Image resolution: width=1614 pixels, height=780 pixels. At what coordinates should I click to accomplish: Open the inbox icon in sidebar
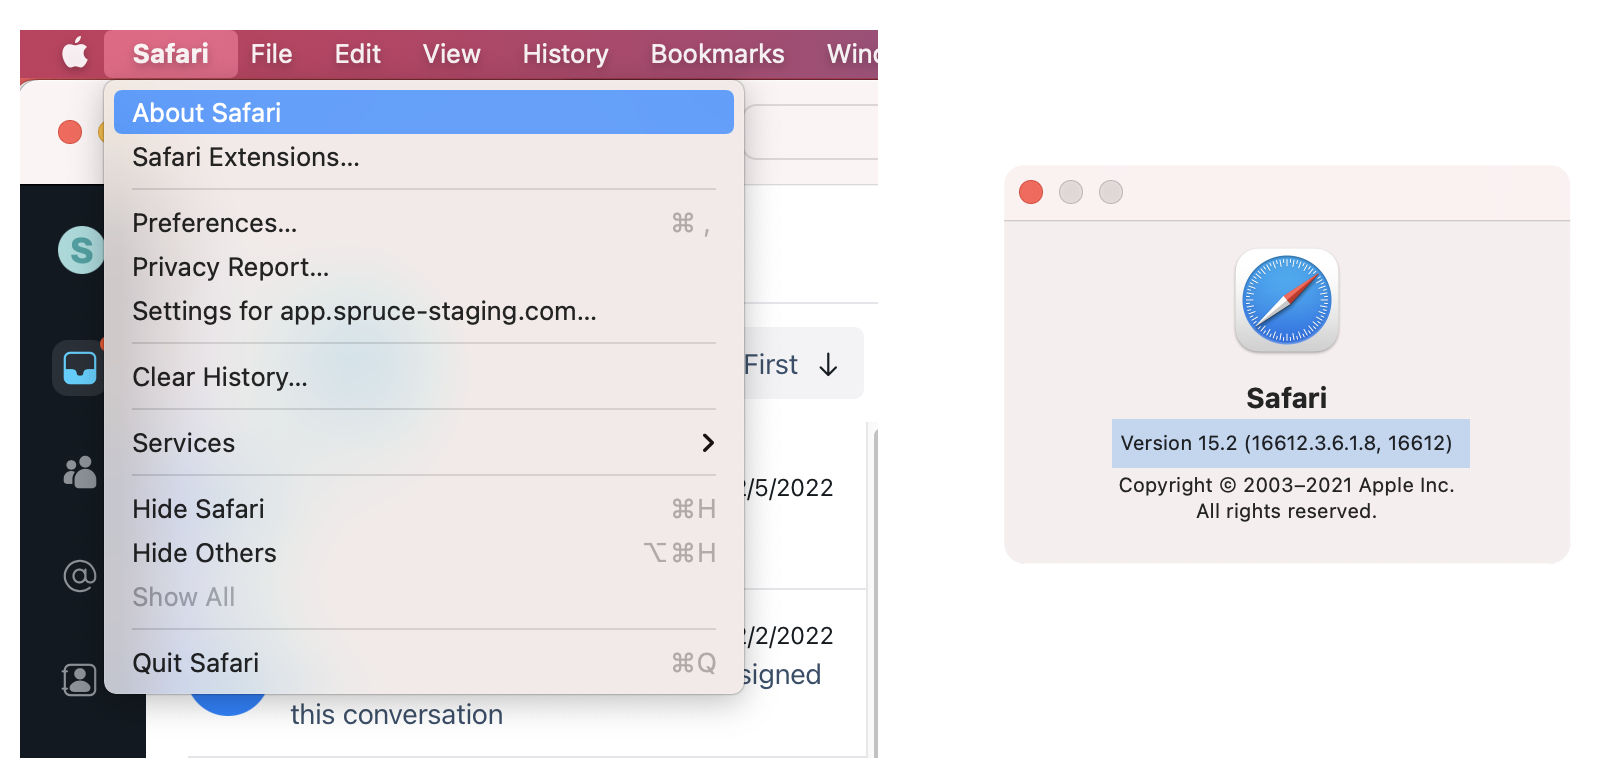point(79,367)
